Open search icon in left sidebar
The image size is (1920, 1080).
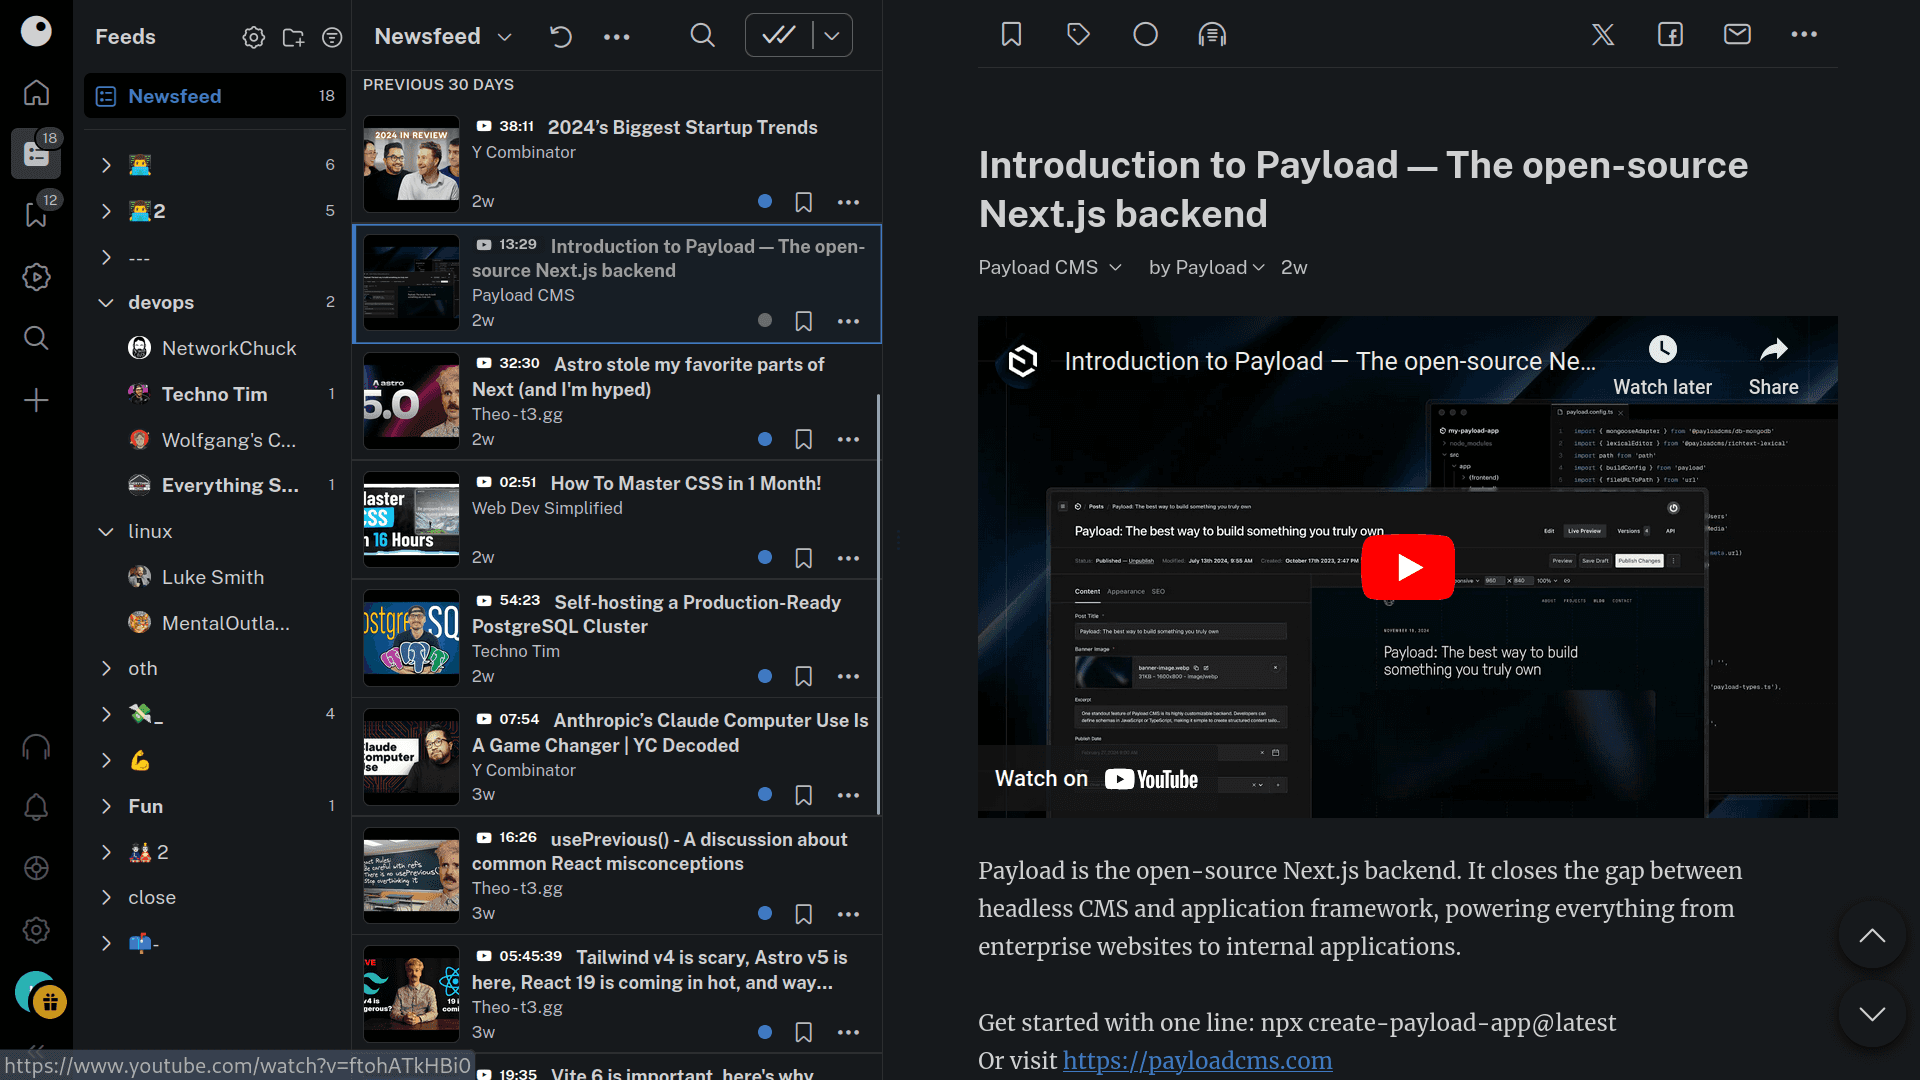[x=36, y=338]
